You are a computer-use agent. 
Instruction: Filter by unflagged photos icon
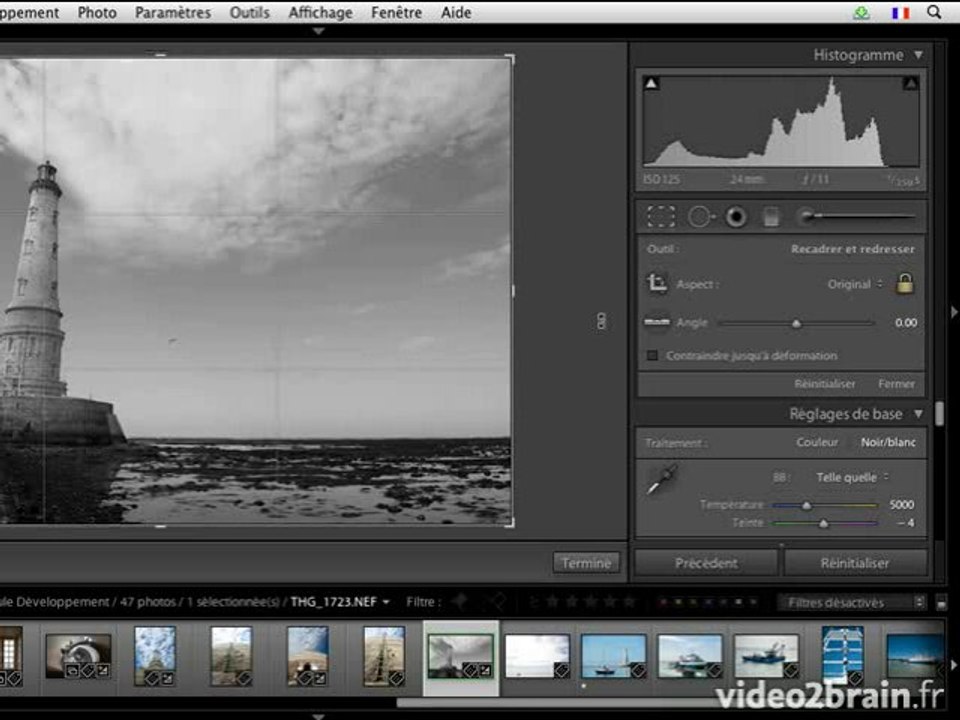497,602
